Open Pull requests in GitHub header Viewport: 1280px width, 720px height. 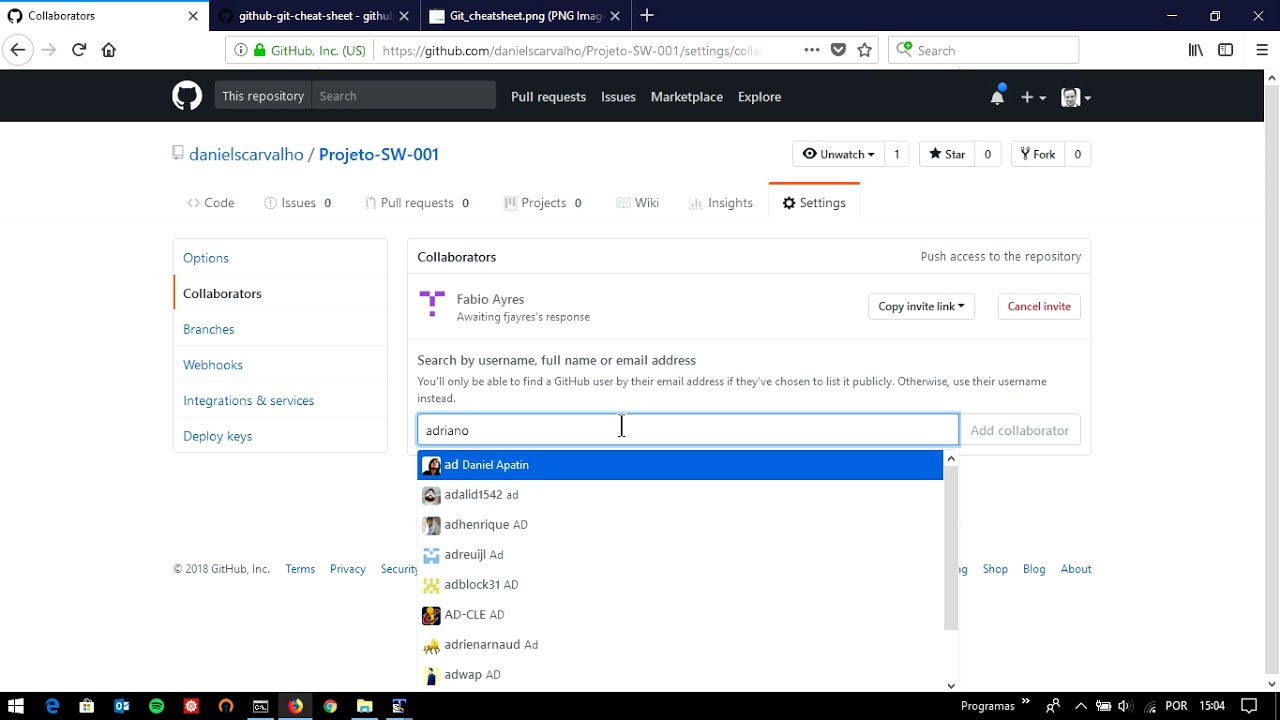pyautogui.click(x=548, y=97)
